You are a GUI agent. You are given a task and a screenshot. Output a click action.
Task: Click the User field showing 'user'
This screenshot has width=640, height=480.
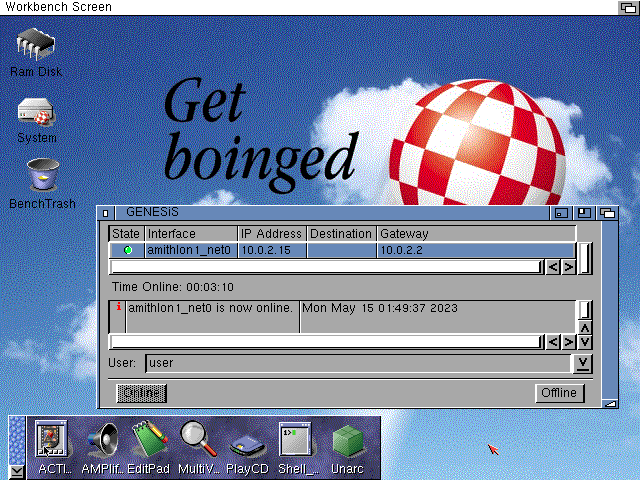358,363
